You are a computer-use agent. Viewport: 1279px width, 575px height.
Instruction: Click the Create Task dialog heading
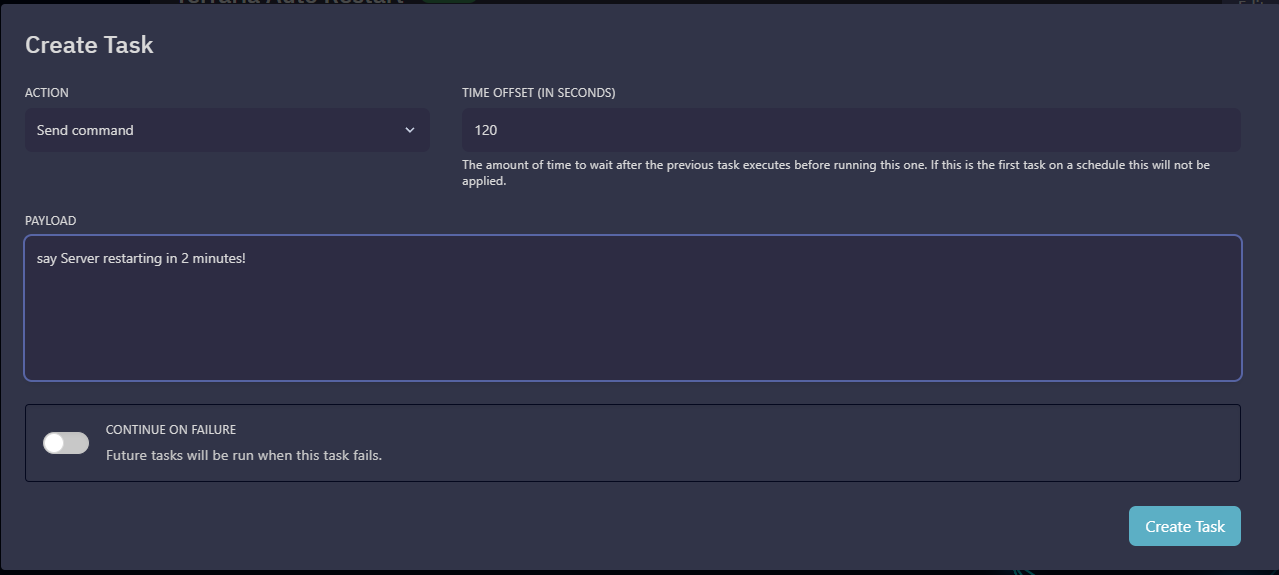[x=89, y=45]
